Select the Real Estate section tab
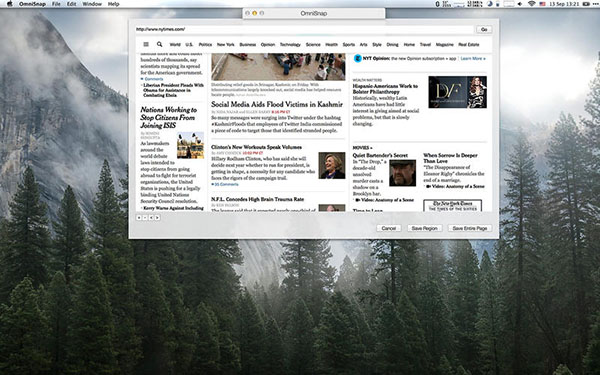 pyautogui.click(x=469, y=44)
